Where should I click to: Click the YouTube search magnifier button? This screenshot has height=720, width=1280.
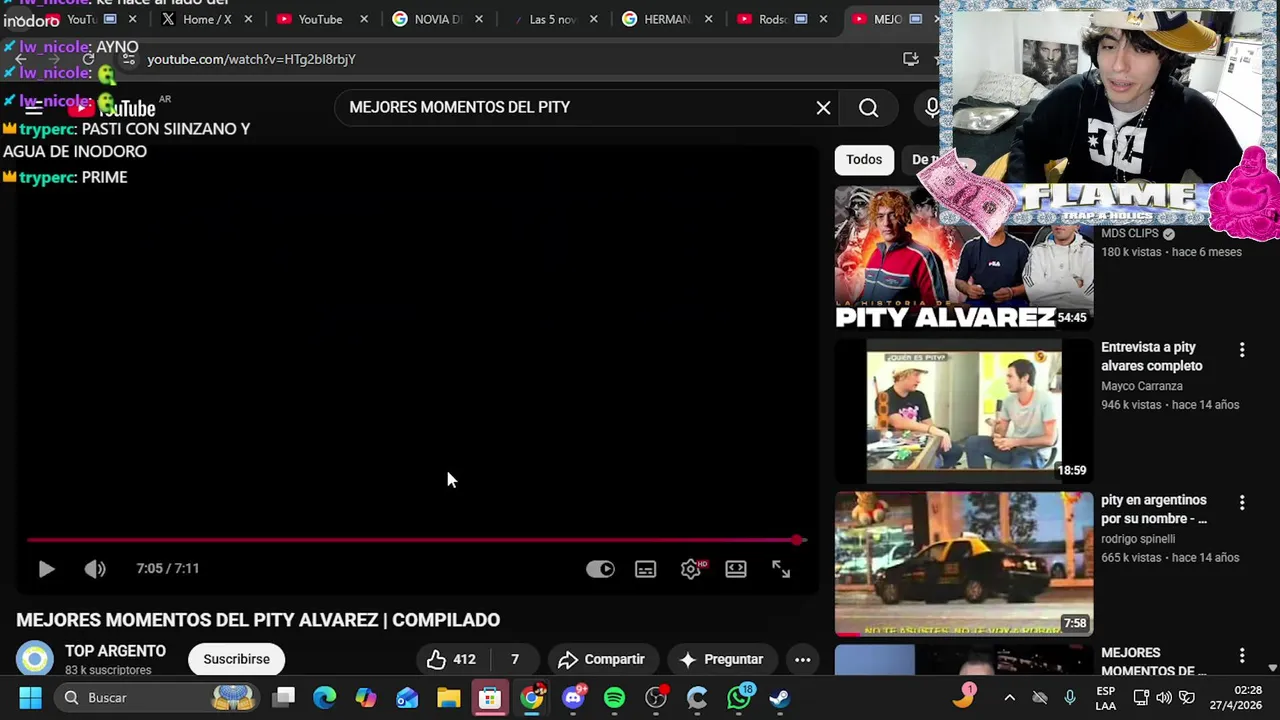(x=868, y=108)
